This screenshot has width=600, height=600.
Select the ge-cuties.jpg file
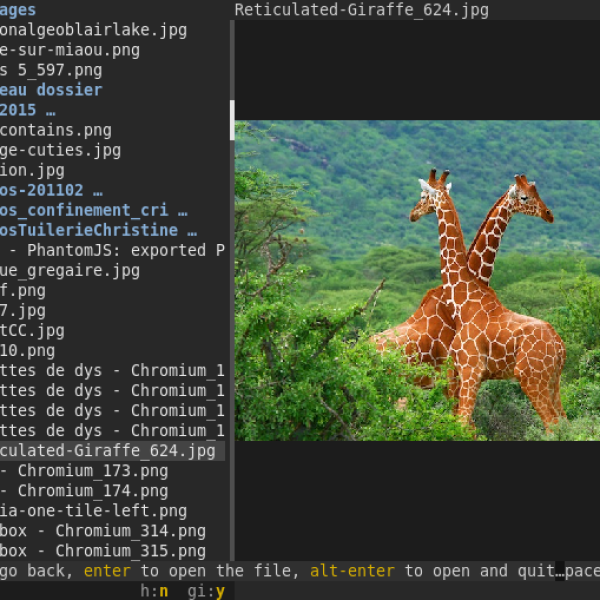point(61,150)
